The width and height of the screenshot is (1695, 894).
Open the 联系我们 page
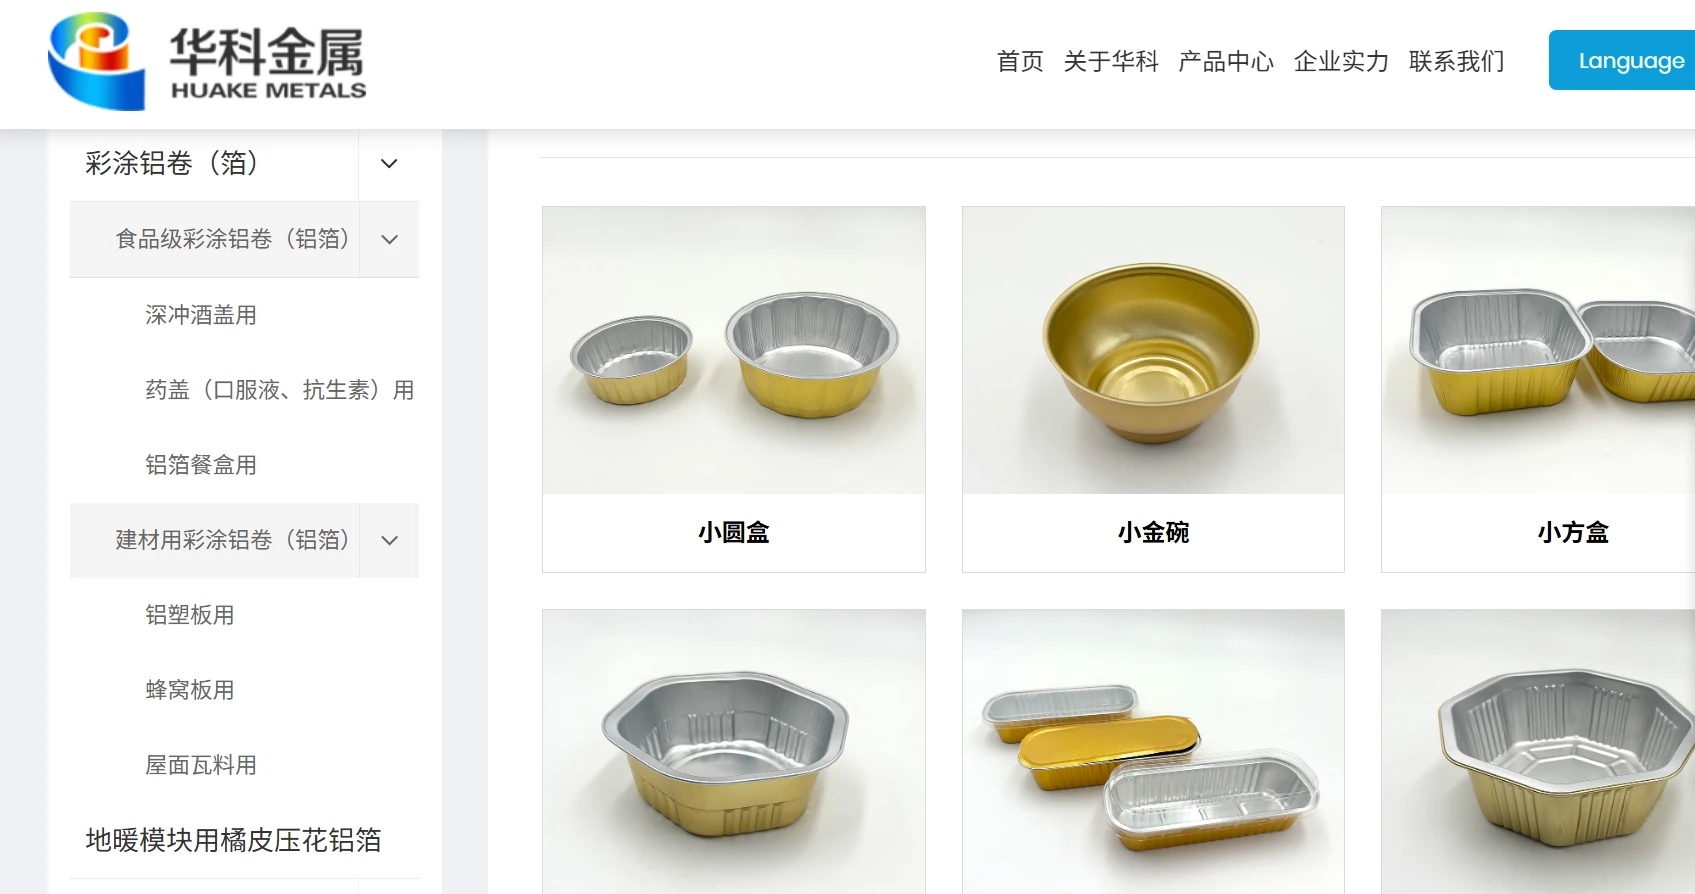(x=1456, y=61)
